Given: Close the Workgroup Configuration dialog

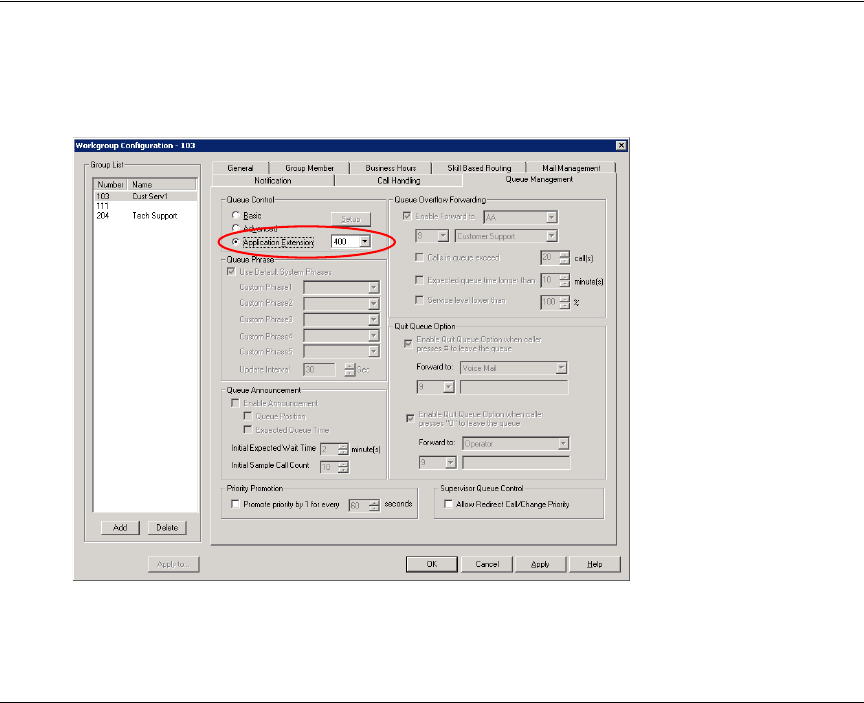Looking at the screenshot, I should [x=621, y=145].
